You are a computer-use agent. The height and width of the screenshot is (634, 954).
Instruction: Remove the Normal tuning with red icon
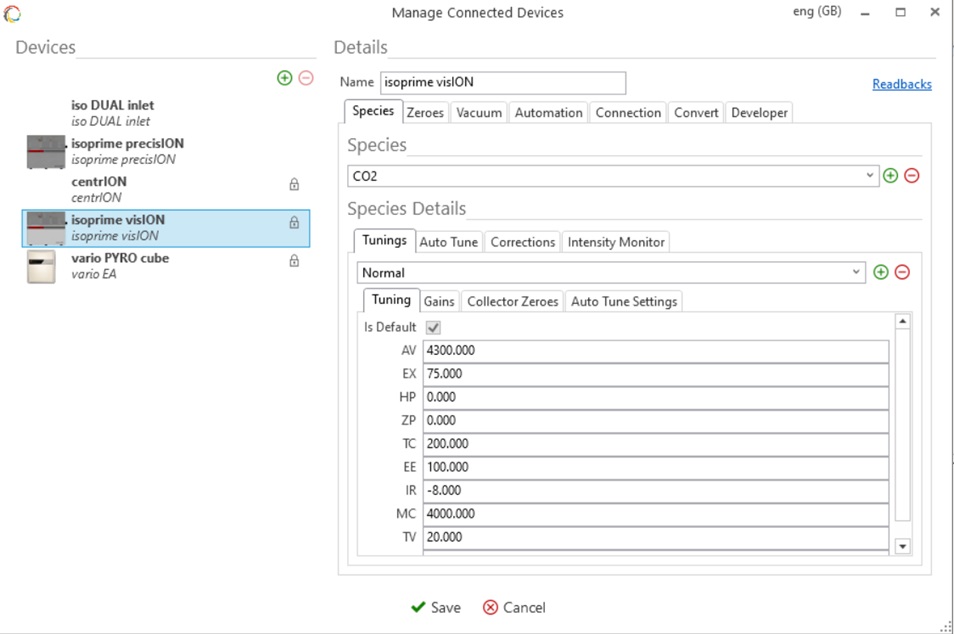click(902, 272)
